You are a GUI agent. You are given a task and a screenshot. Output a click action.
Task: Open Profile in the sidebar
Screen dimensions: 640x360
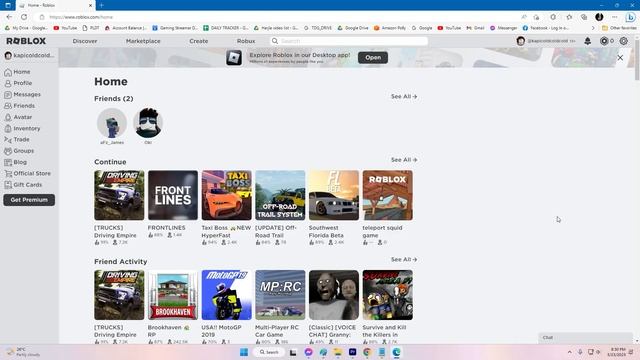18,83
